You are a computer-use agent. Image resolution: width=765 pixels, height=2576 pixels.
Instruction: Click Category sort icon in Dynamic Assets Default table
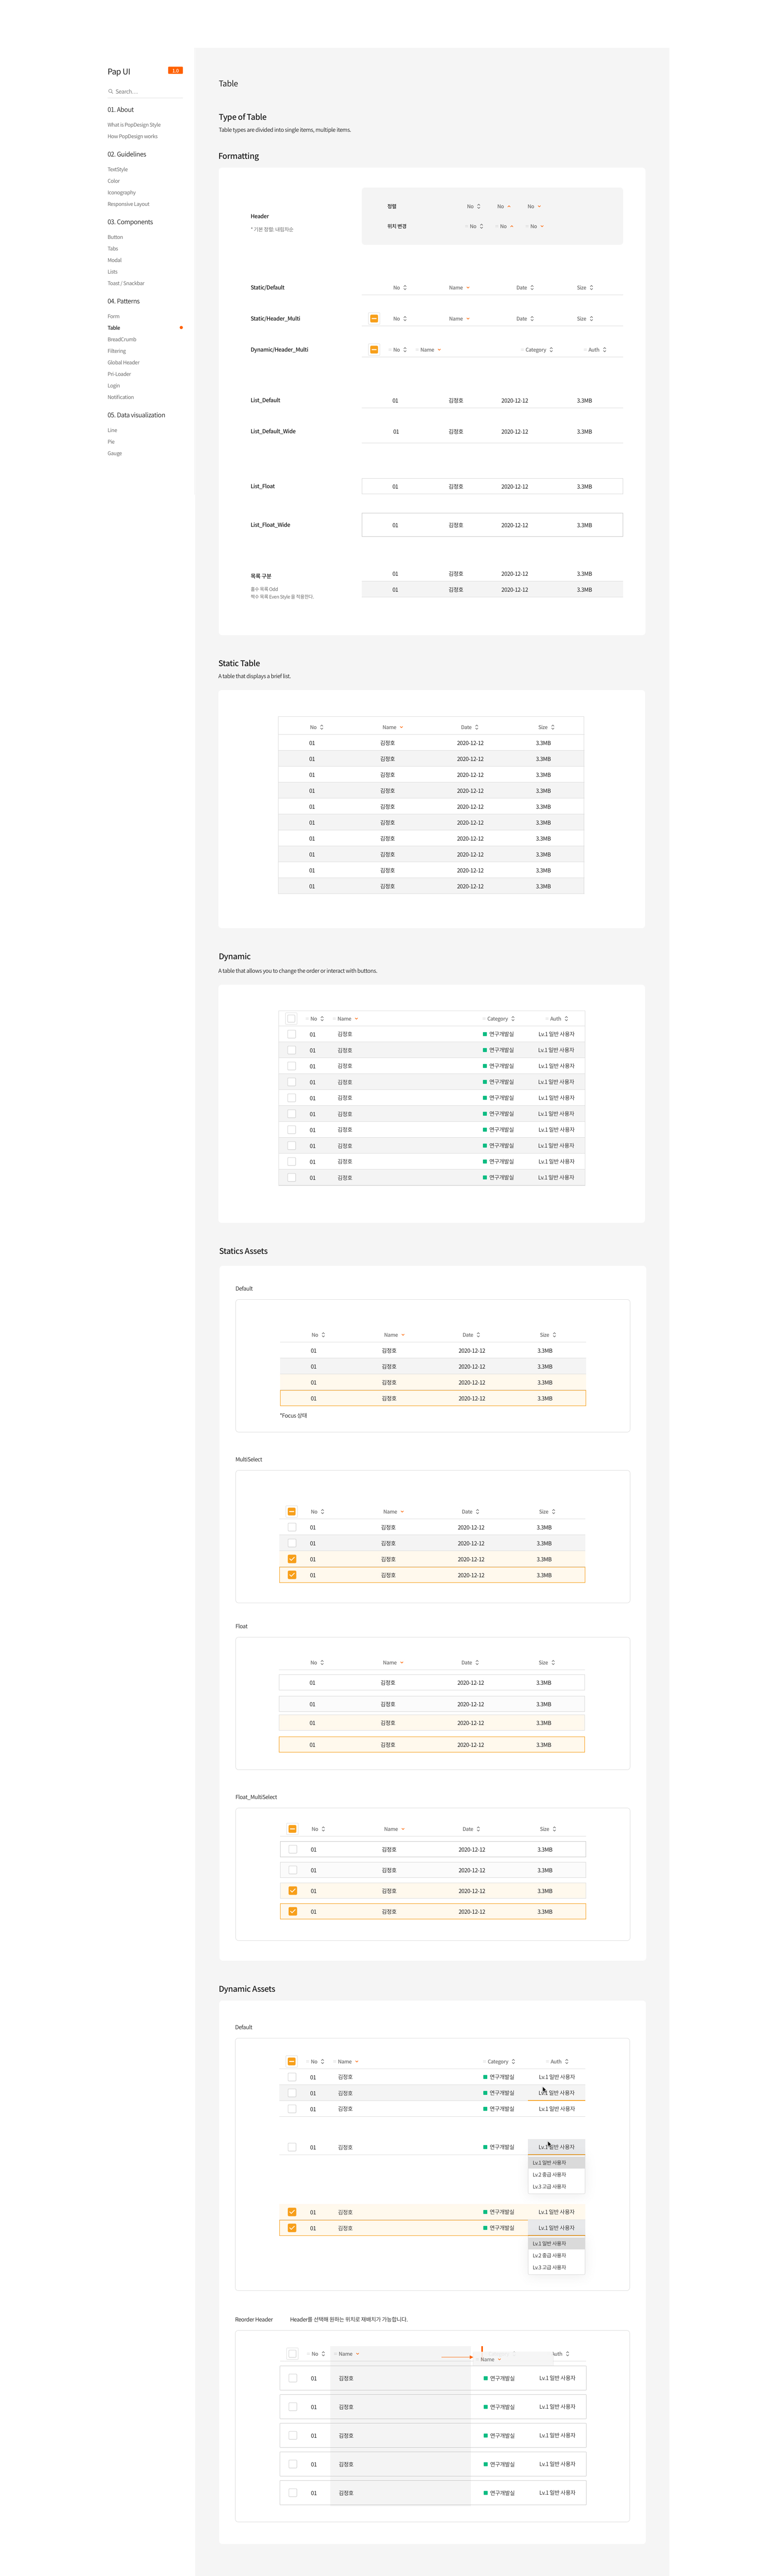(x=513, y=2061)
